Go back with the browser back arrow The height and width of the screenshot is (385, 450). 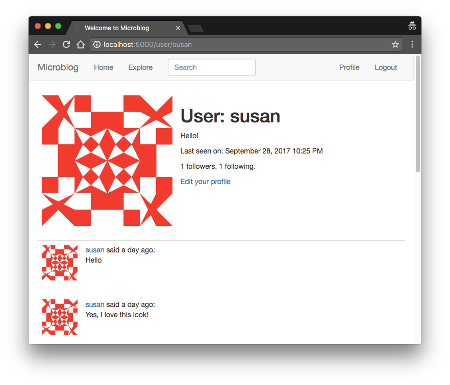pyautogui.click(x=38, y=45)
